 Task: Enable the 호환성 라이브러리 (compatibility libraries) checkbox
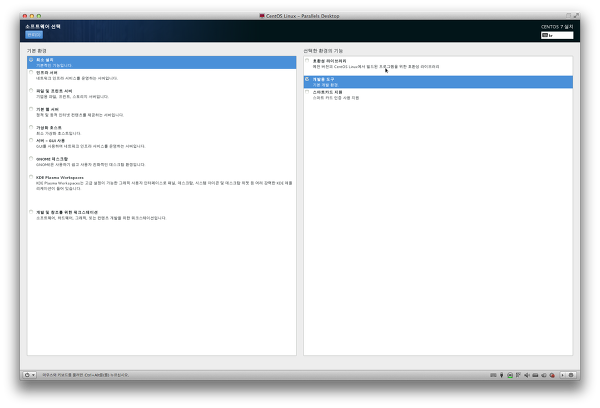(307, 60)
